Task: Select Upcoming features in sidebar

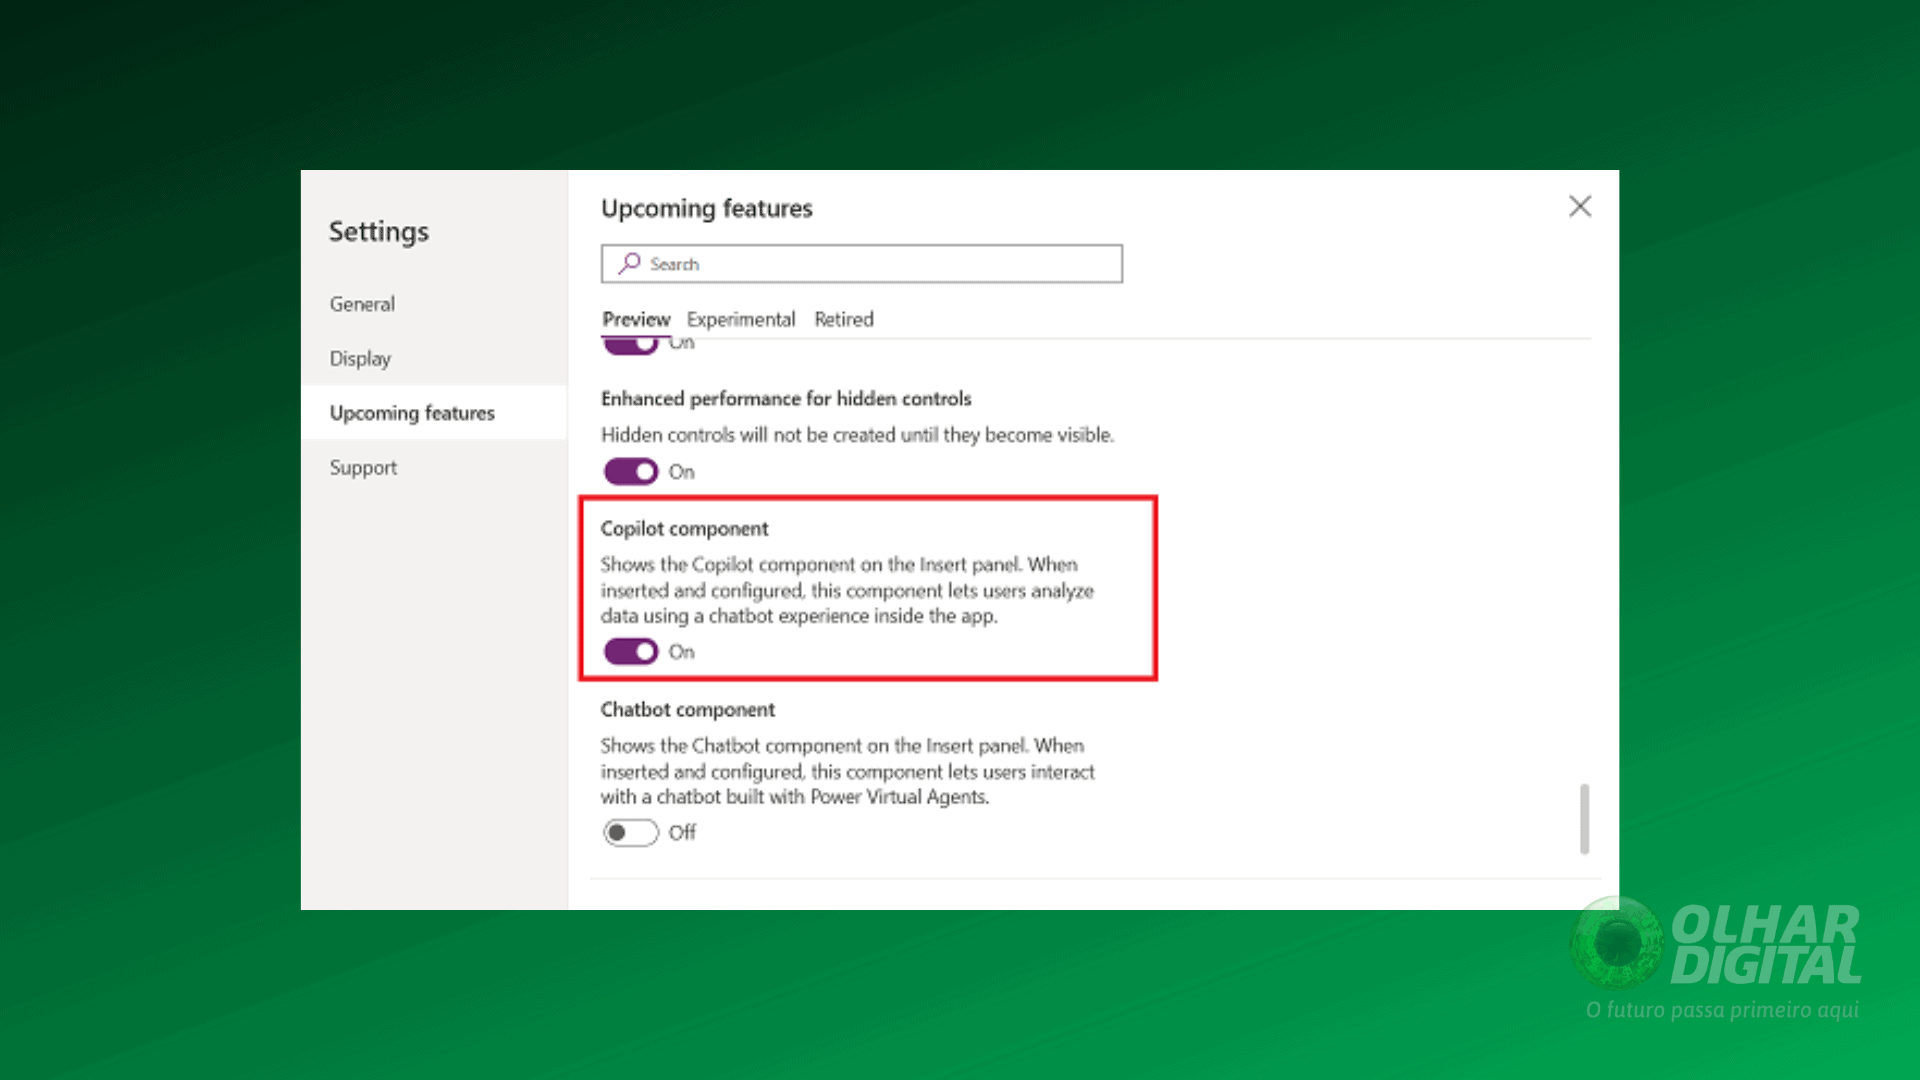Action: click(x=434, y=412)
